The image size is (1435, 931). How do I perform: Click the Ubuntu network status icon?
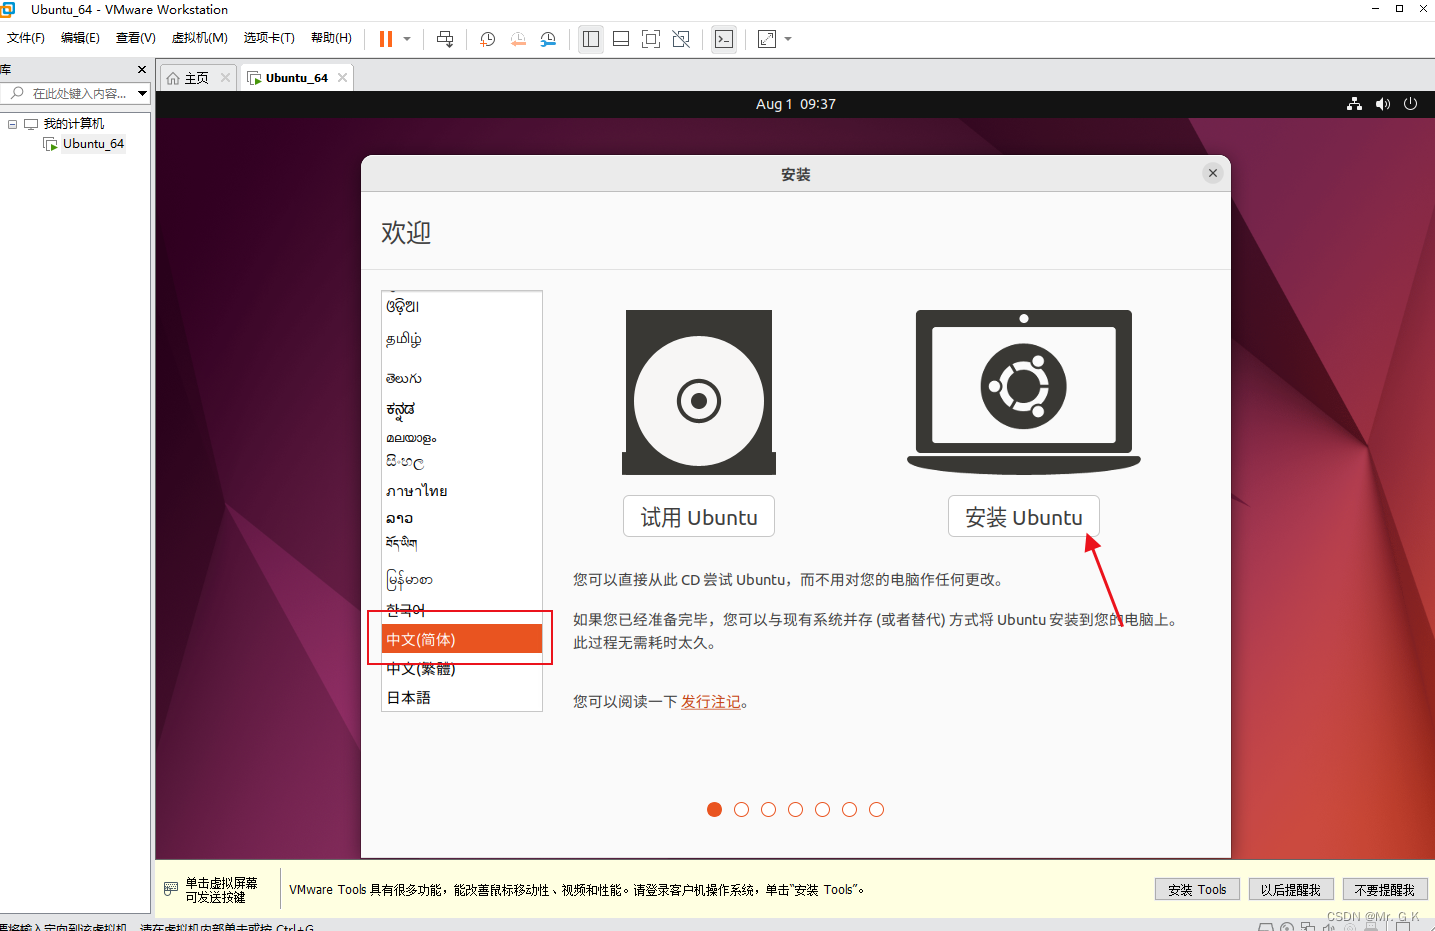point(1354,104)
